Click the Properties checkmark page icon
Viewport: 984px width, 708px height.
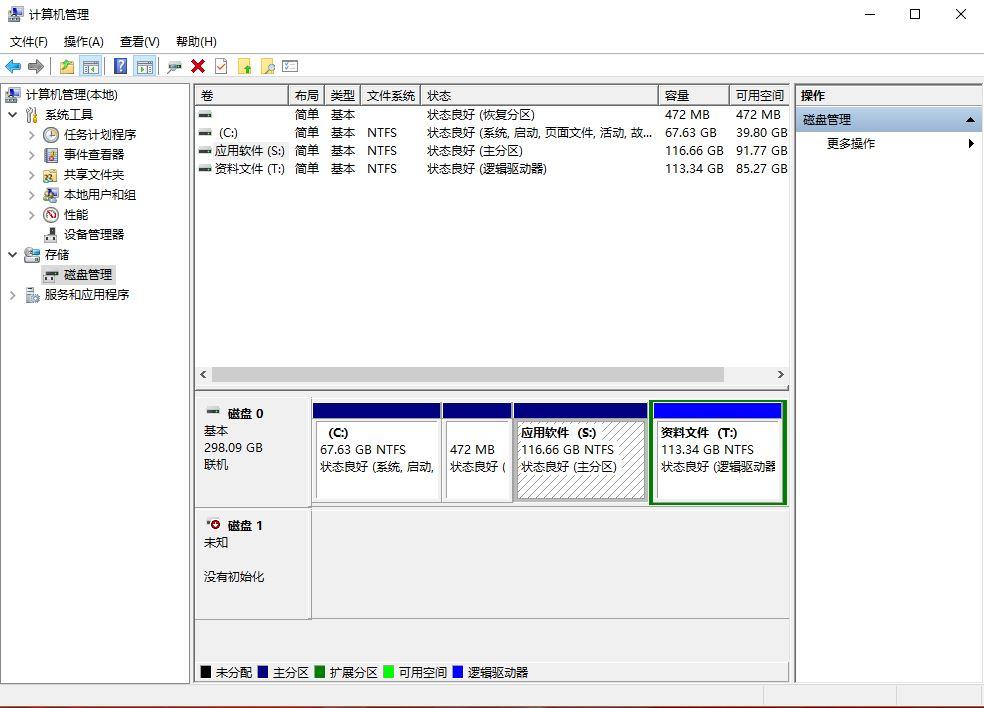221,67
